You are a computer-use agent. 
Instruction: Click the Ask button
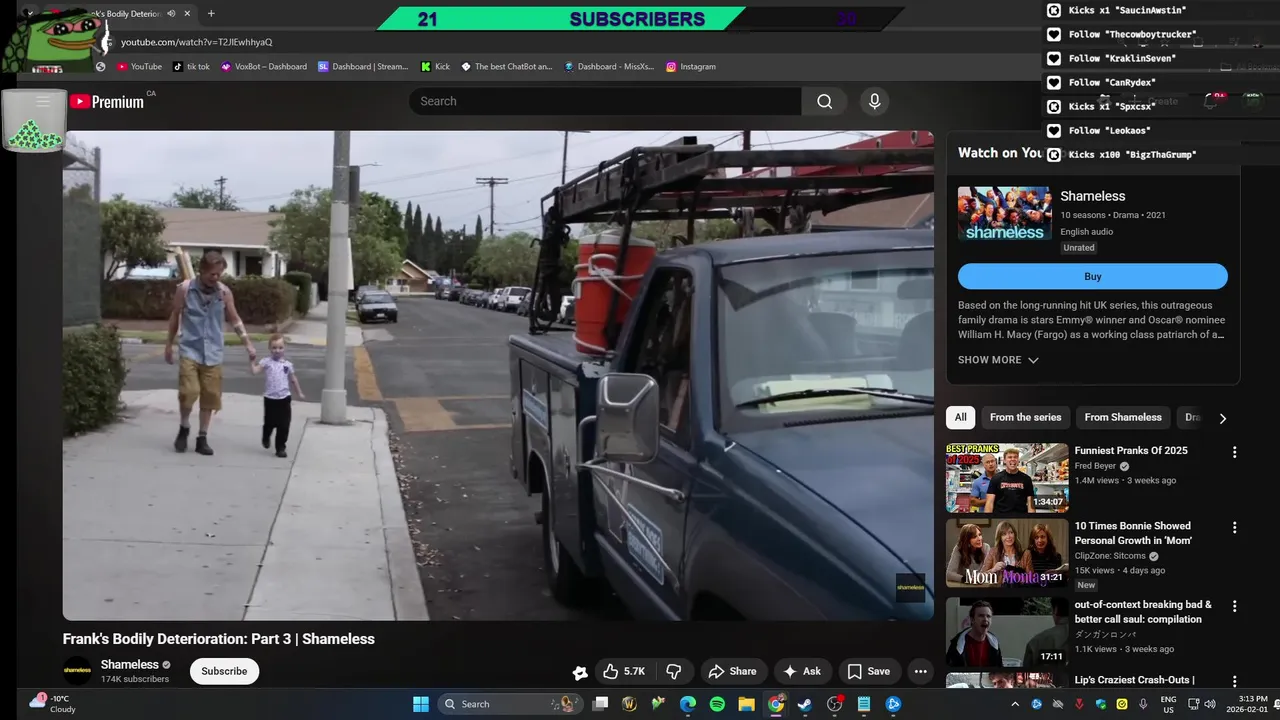pos(802,671)
